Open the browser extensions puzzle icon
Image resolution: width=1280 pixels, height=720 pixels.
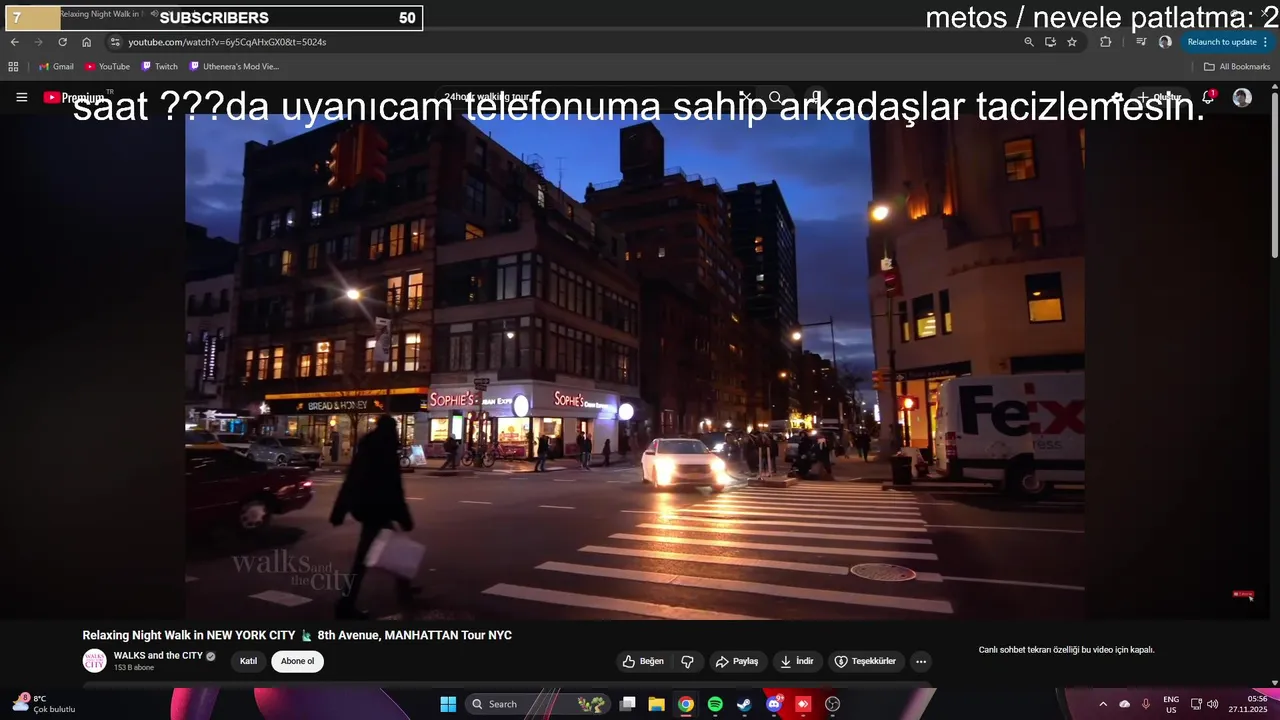[1105, 42]
